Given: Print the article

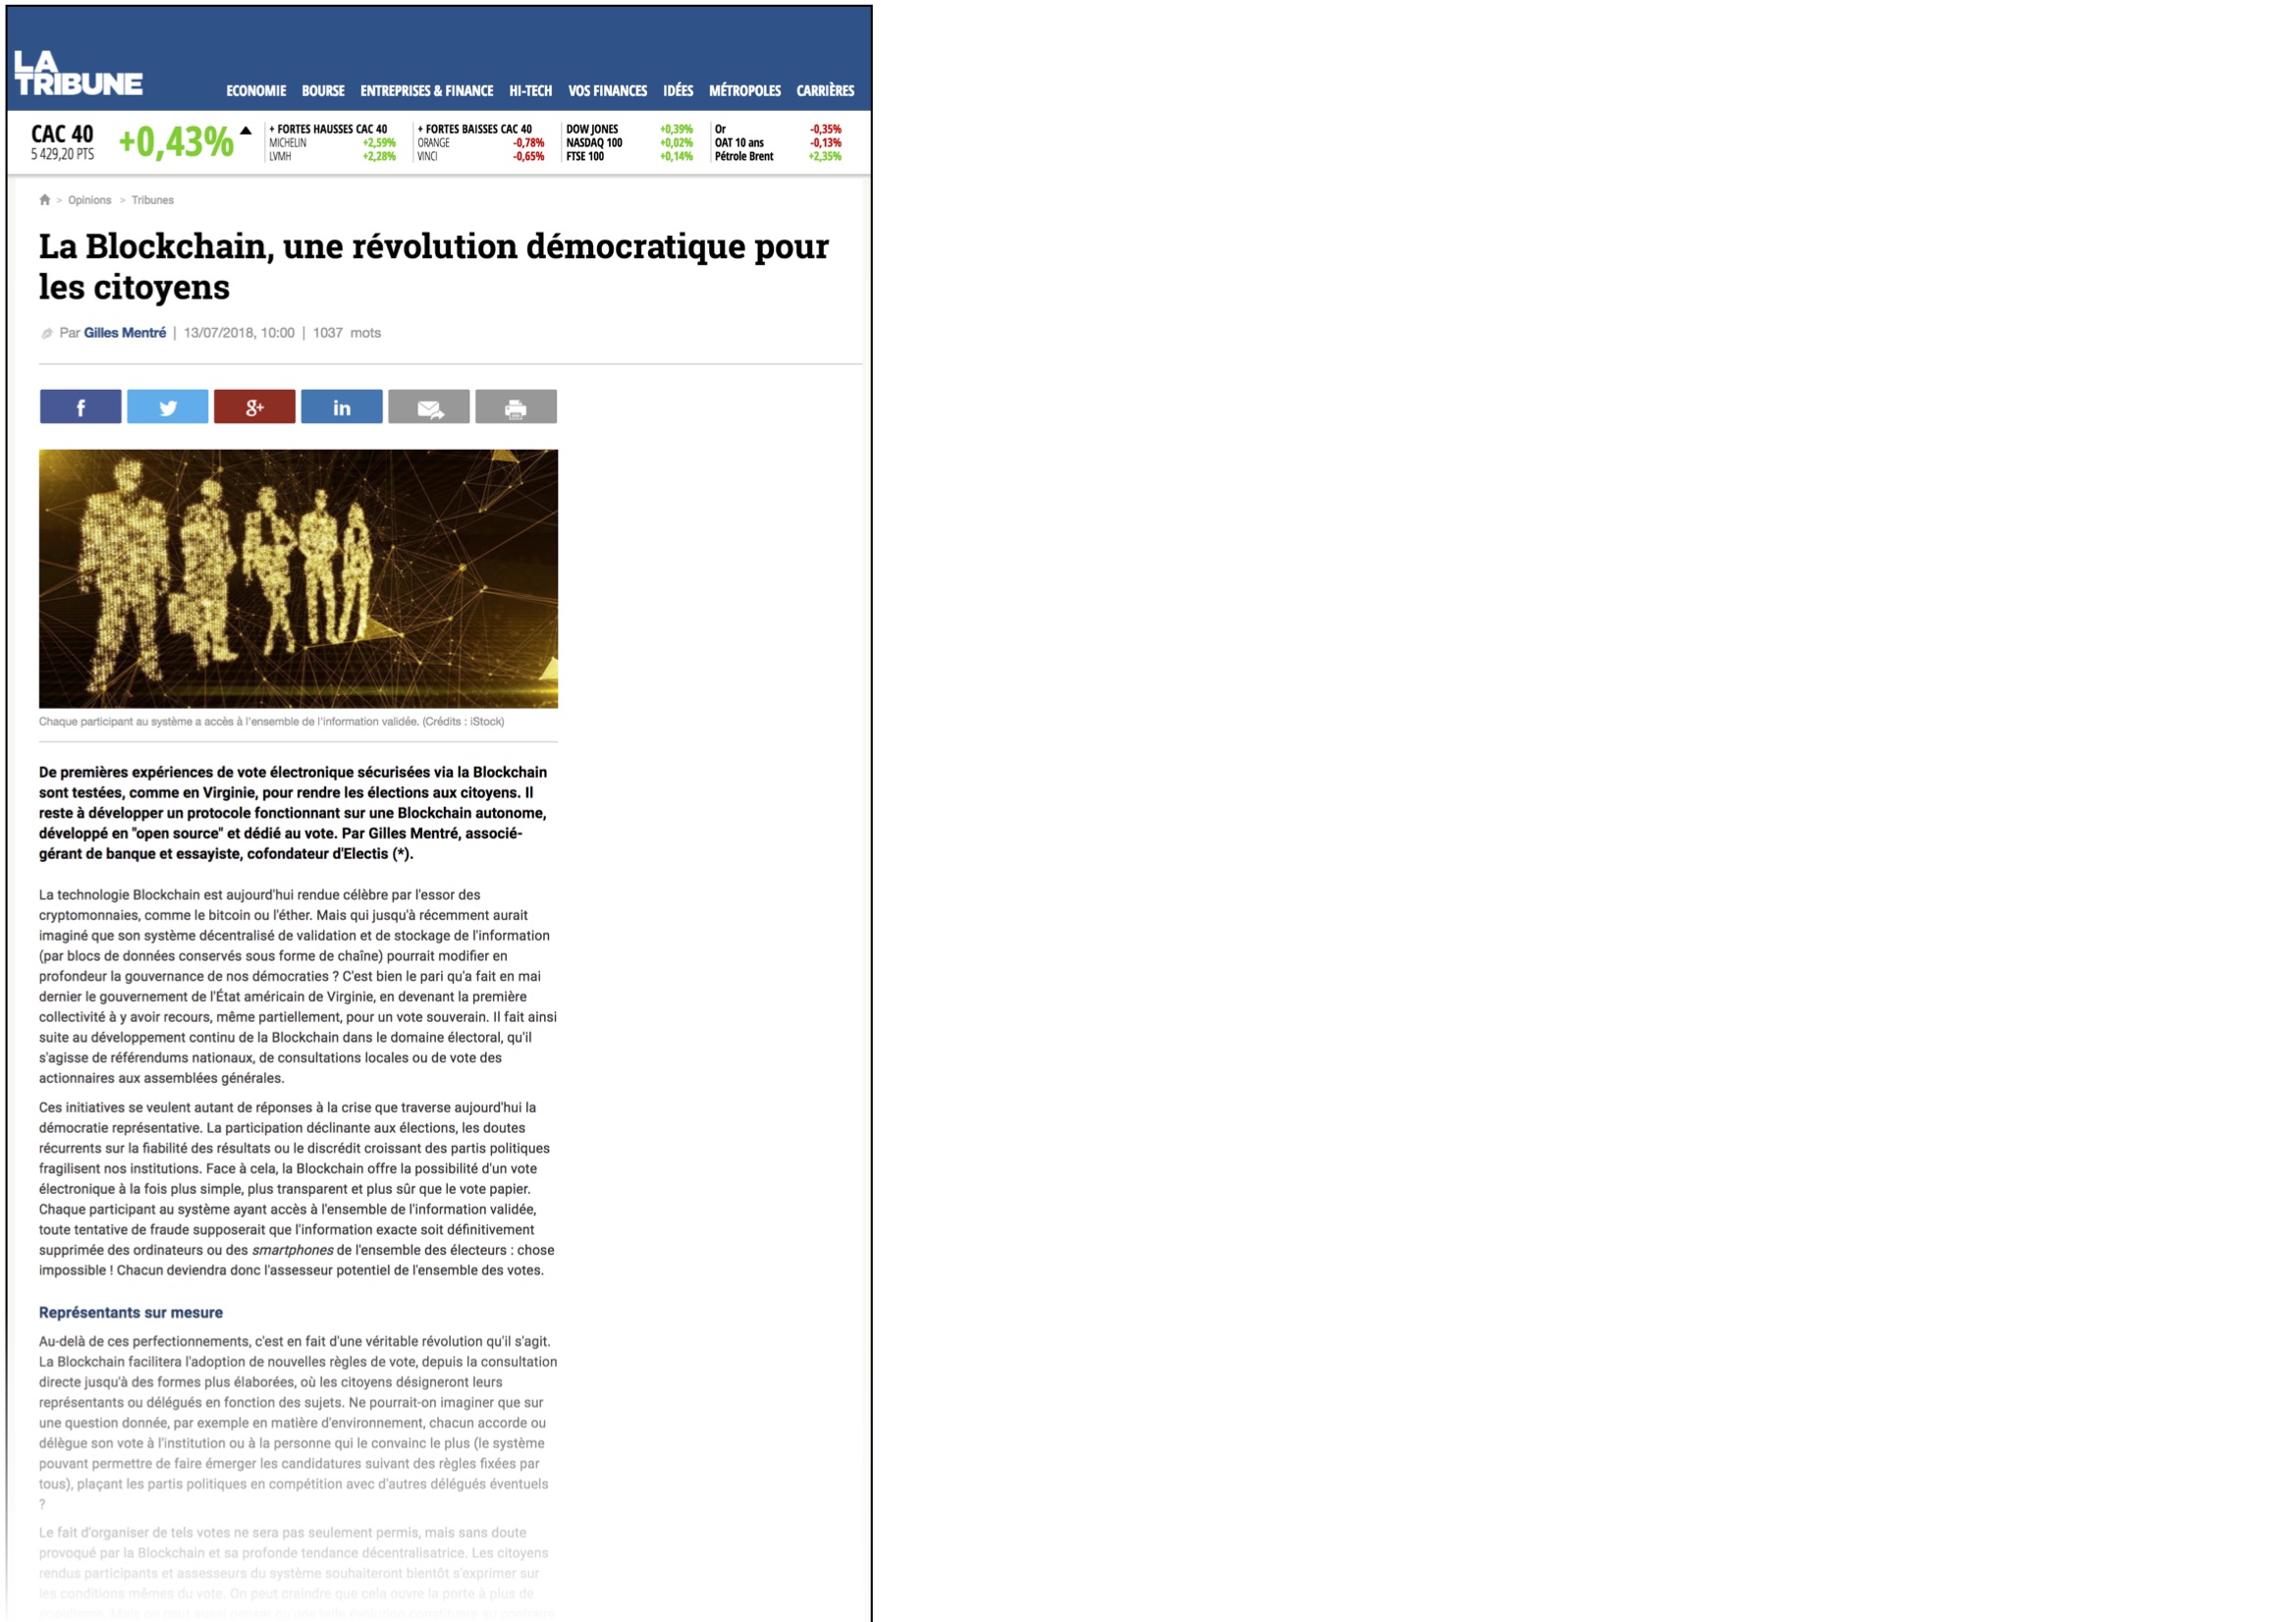Looking at the screenshot, I should pos(515,407).
